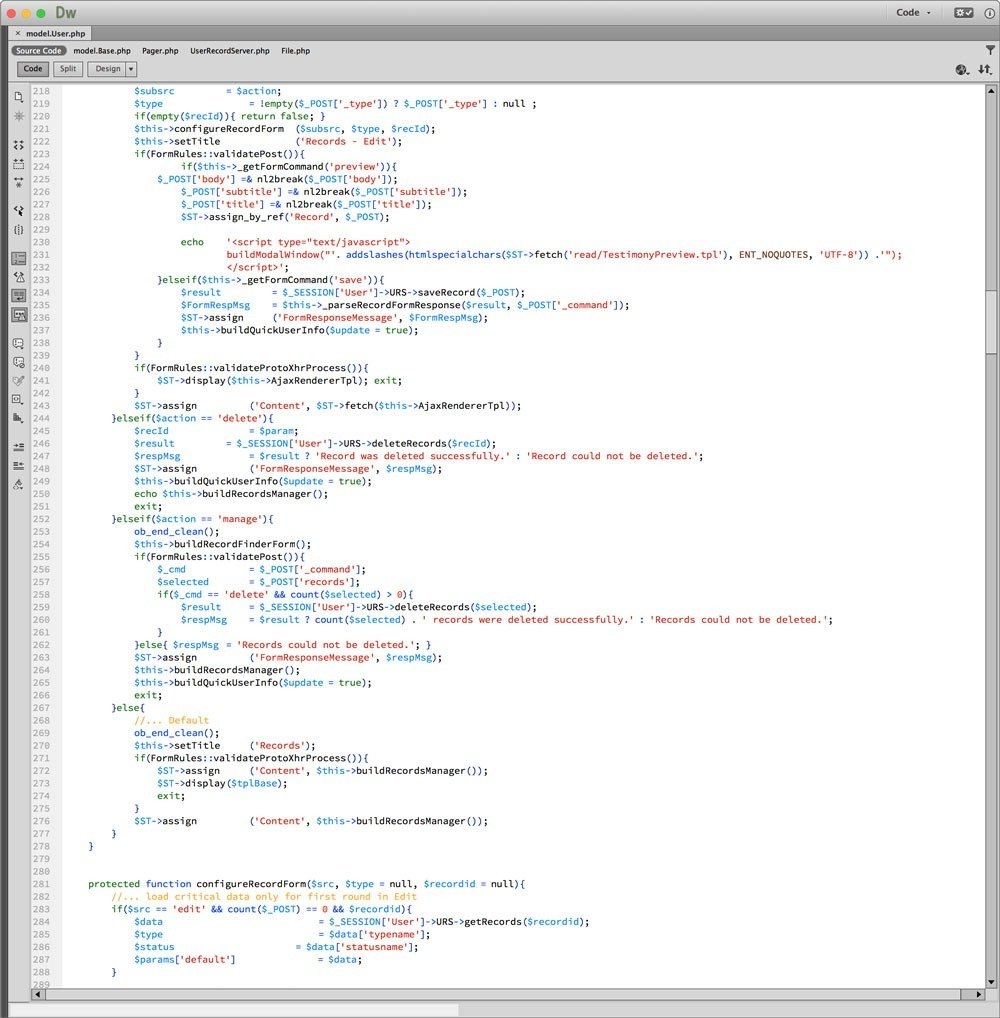Click the related files filter funnel icon
Image resolution: width=1000 pixels, height=1018 pixels.
click(990, 50)
